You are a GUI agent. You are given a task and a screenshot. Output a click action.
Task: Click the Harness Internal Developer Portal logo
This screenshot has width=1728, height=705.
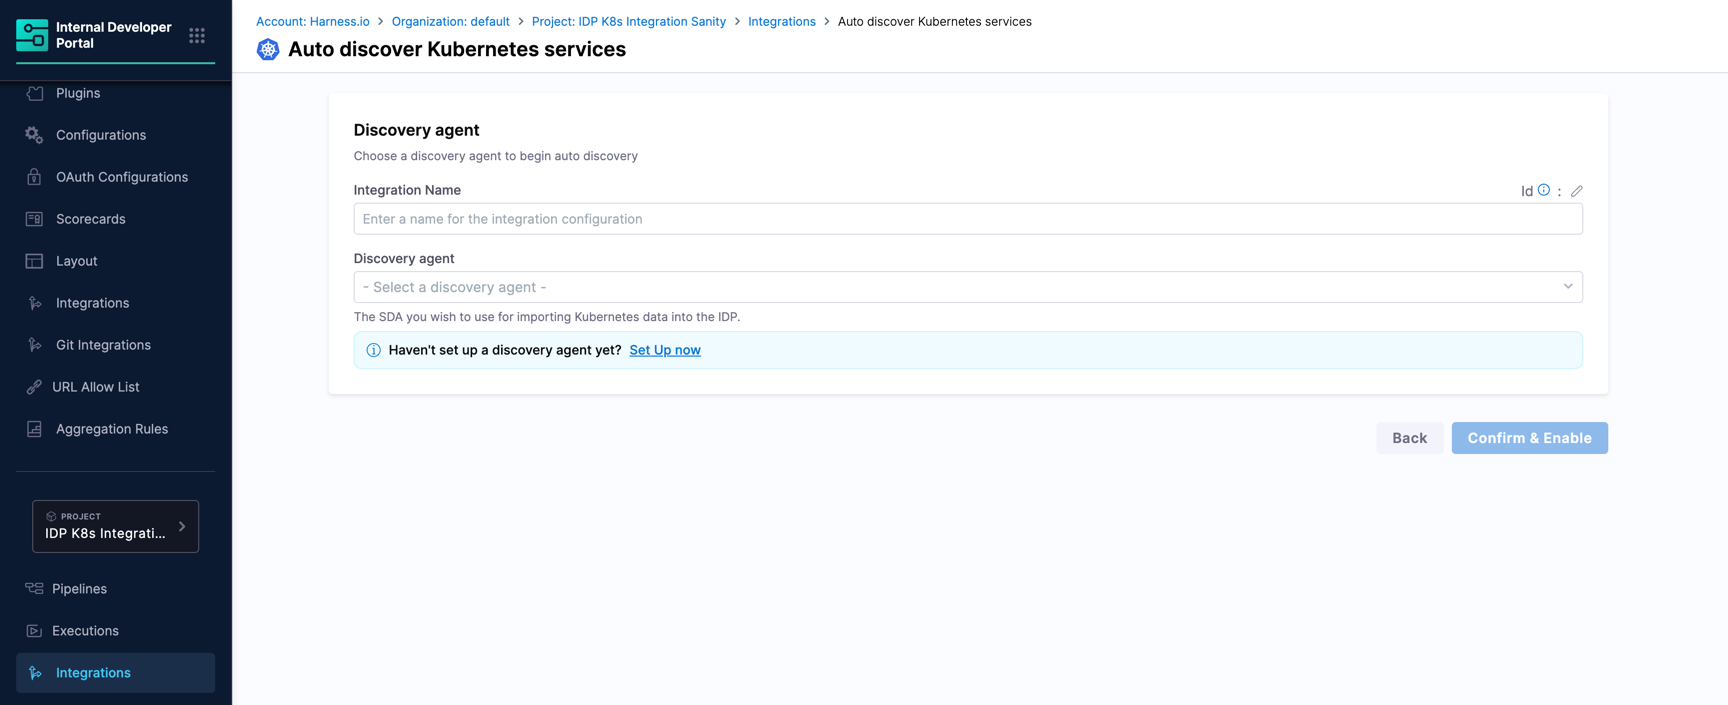pos(32,35)
